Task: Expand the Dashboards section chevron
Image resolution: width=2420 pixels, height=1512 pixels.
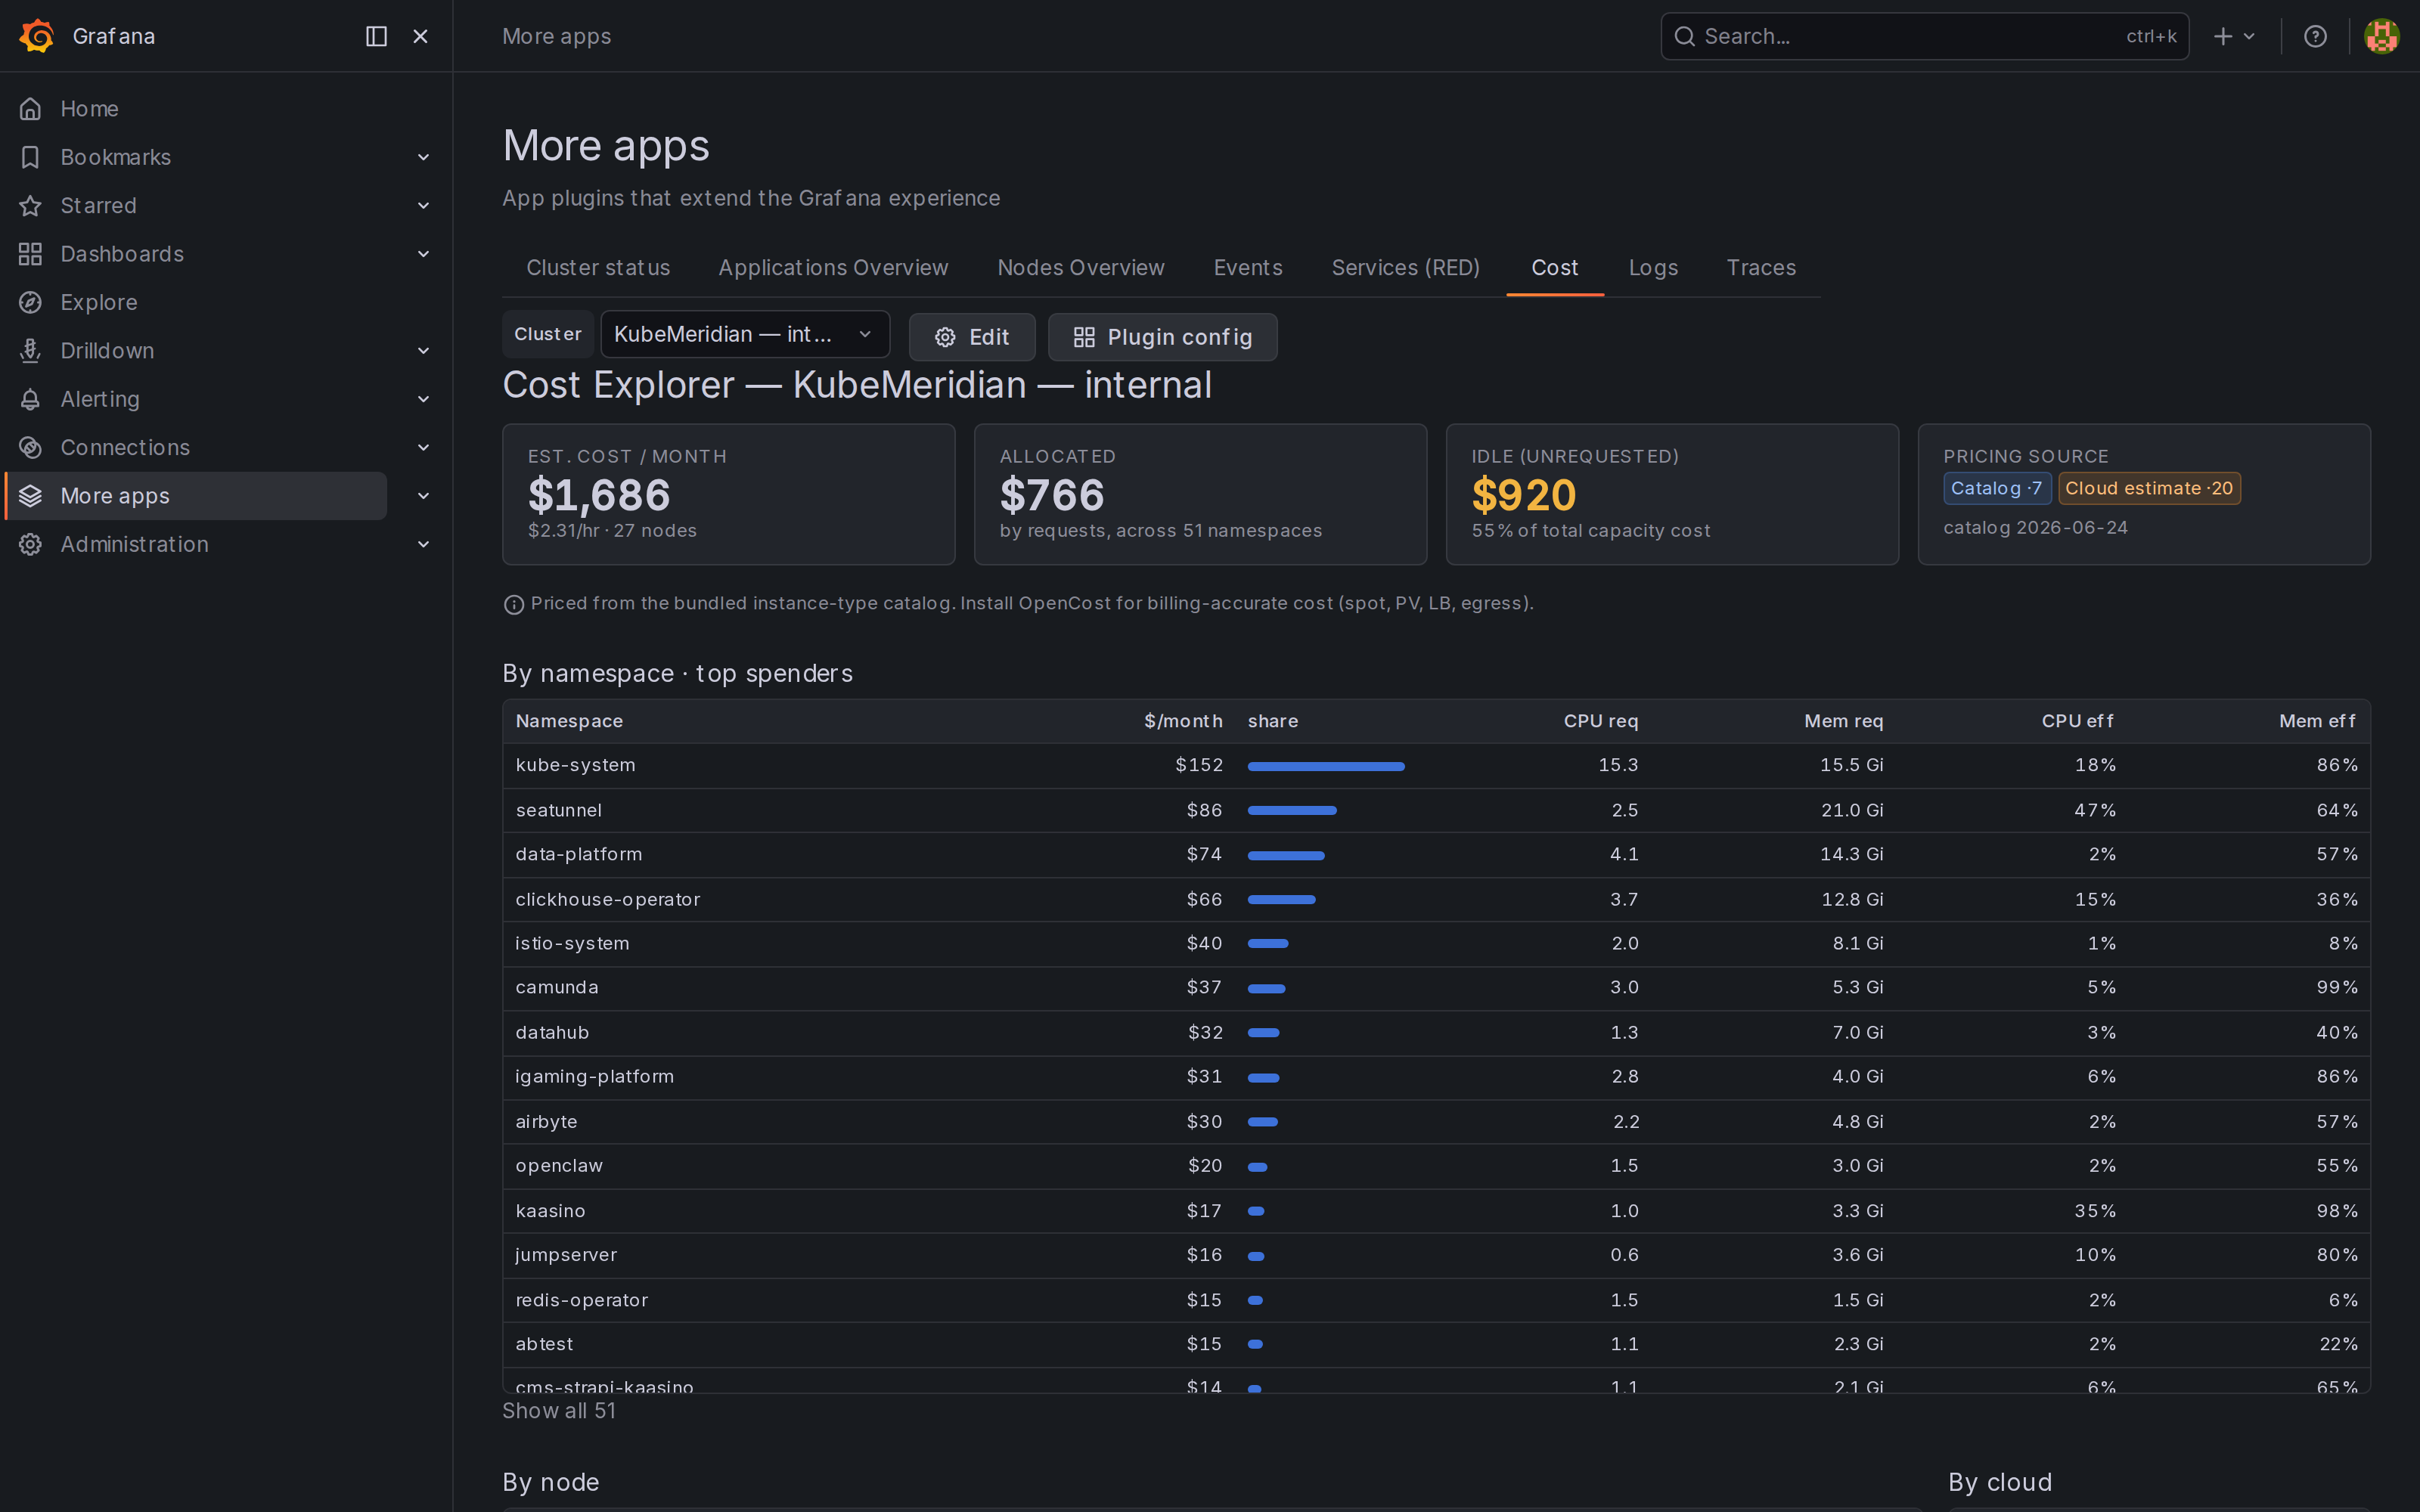Action: click(423, 254)
